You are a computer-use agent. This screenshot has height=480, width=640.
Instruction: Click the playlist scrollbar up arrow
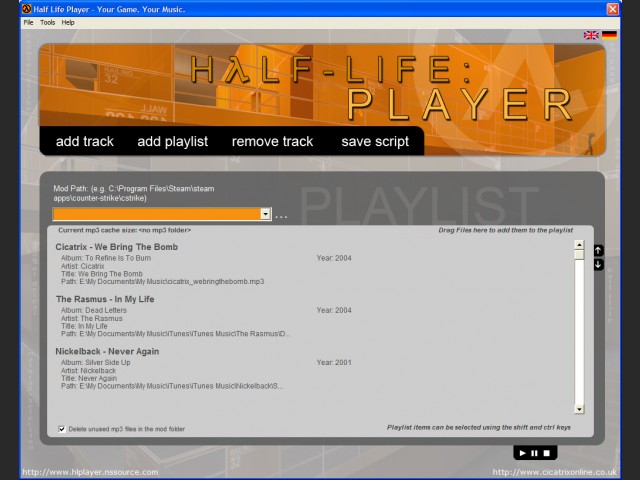[x=579, y=245]
